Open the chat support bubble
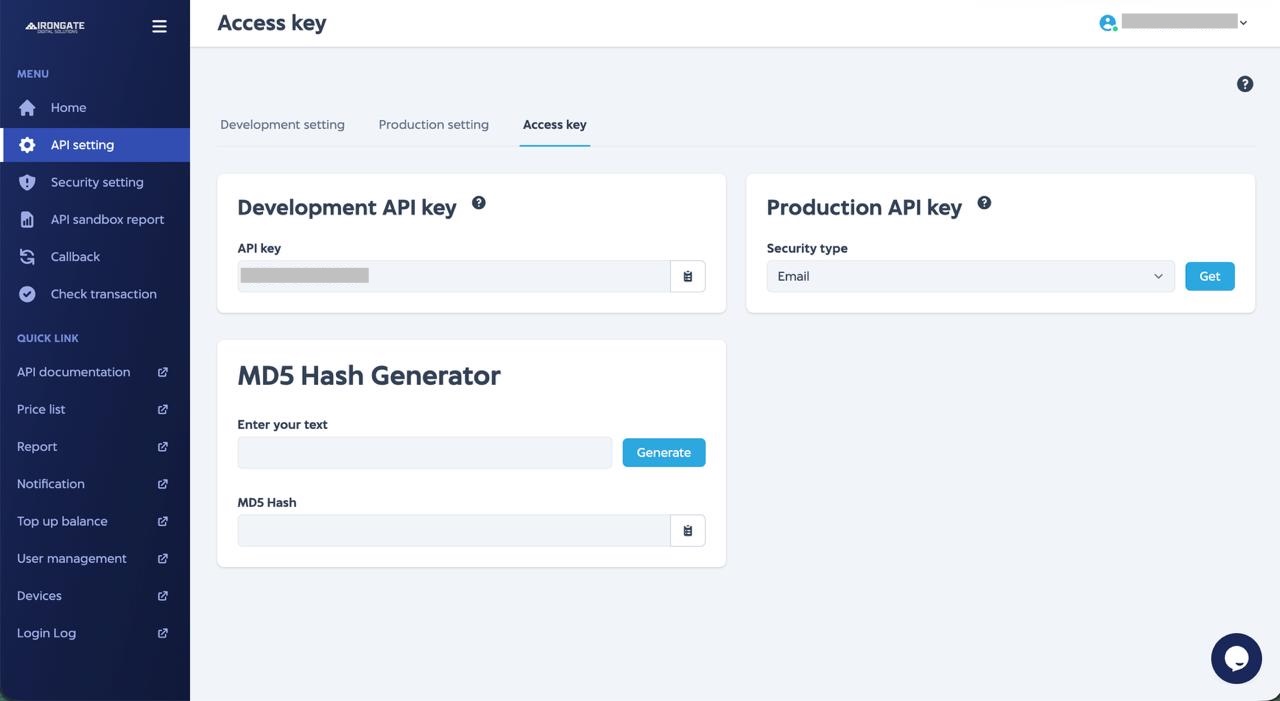Screen dimensions: 1280x701 pyautogui.click(x=1236, y=658)
